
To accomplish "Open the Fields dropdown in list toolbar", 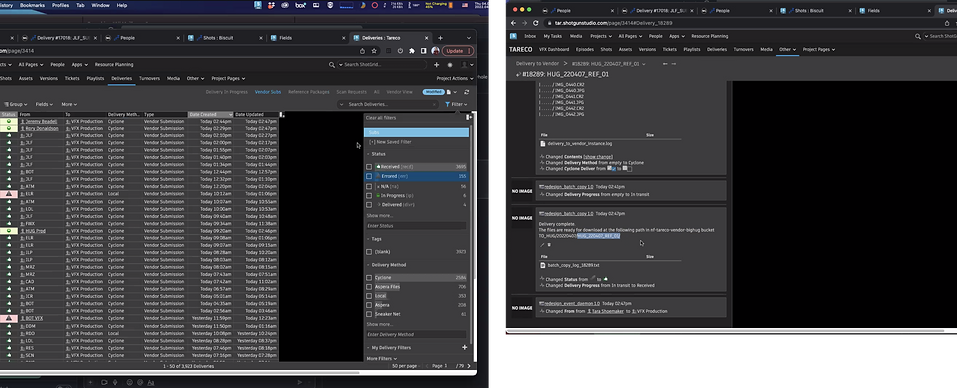I will pyautogui.click(x=44, y=104).
